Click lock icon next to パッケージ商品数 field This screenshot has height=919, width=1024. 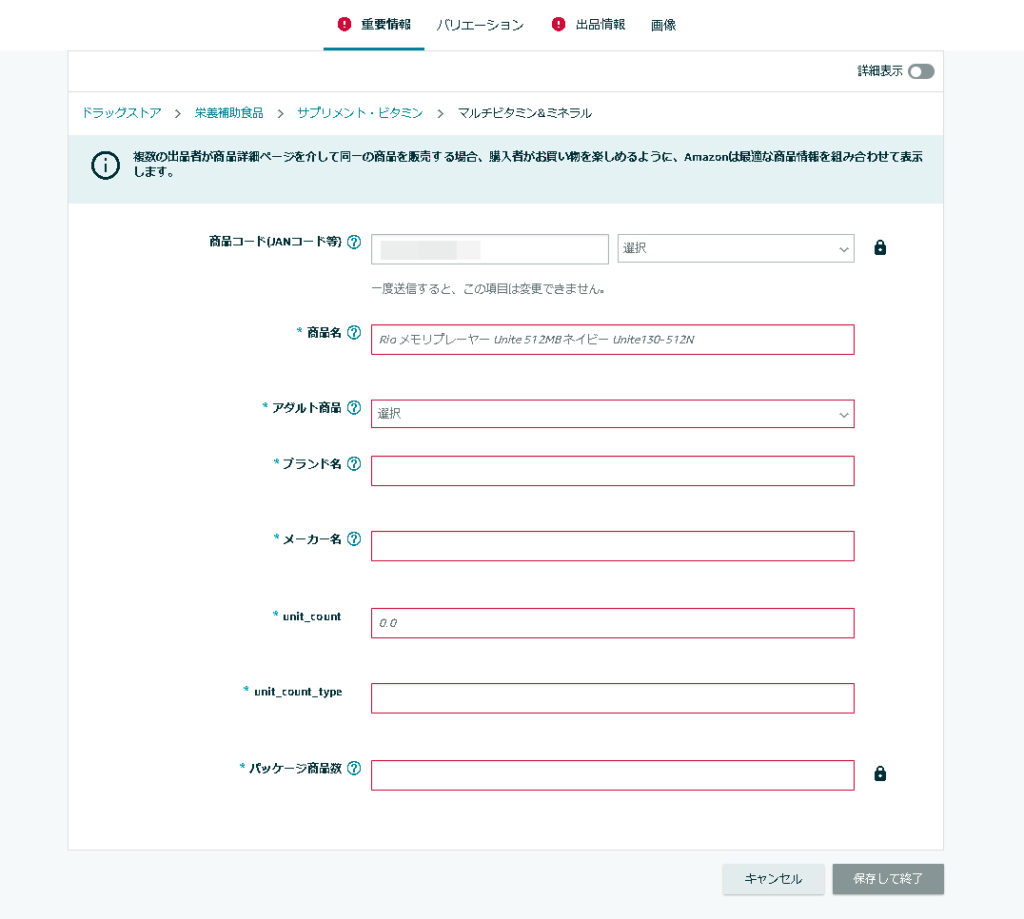(x=880, y=774)
